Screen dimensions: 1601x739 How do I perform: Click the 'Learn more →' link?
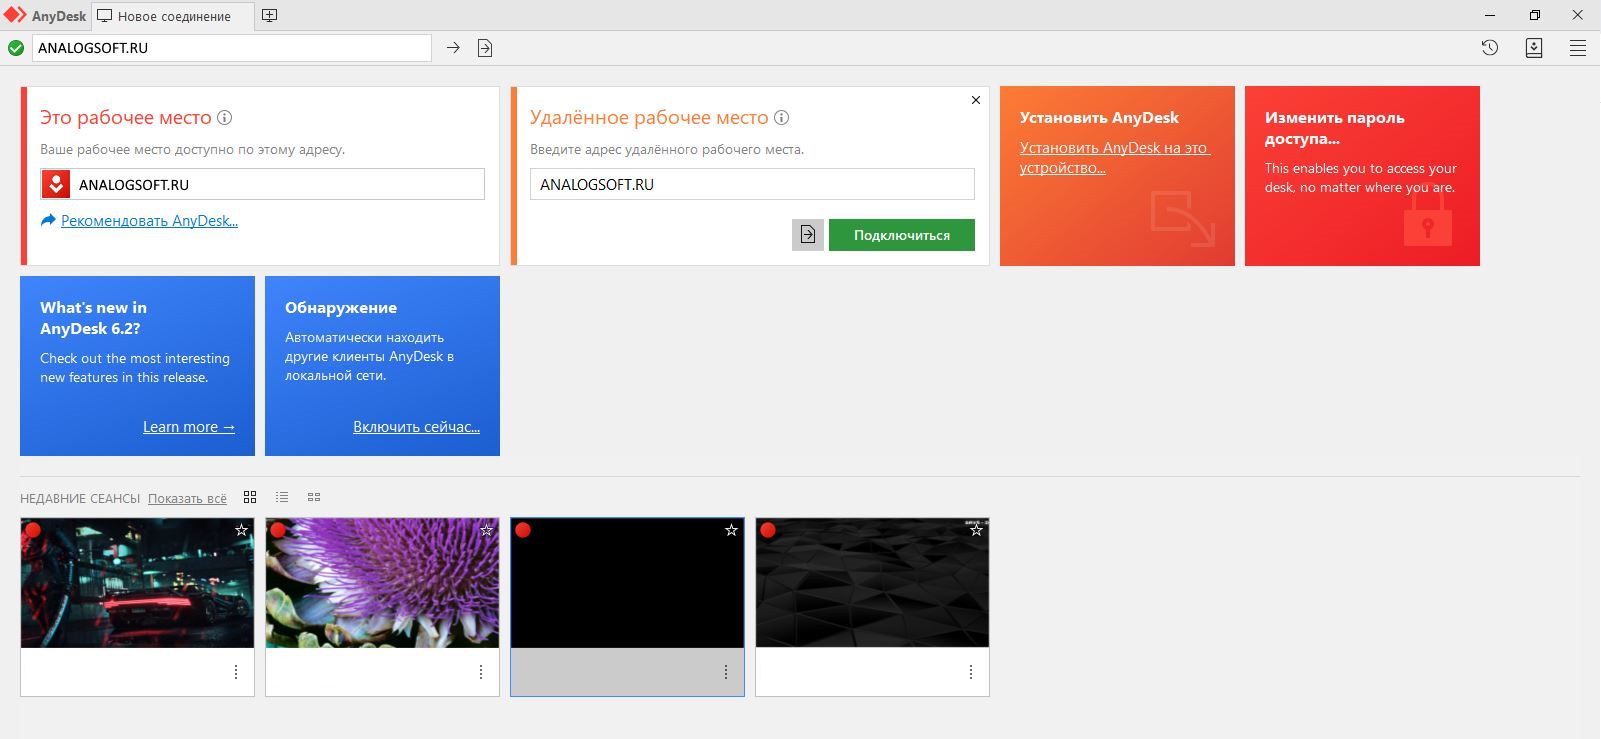[189, 427]
